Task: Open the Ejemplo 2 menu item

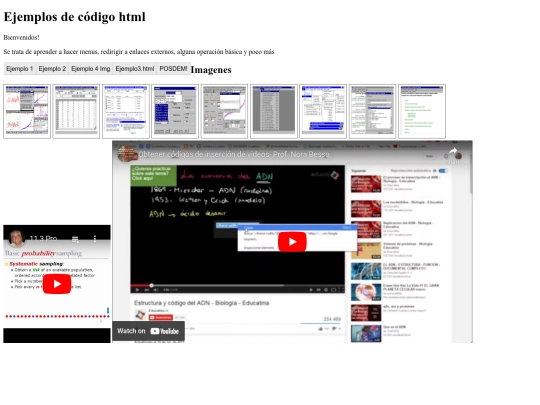Action: [x=52, y=69]
